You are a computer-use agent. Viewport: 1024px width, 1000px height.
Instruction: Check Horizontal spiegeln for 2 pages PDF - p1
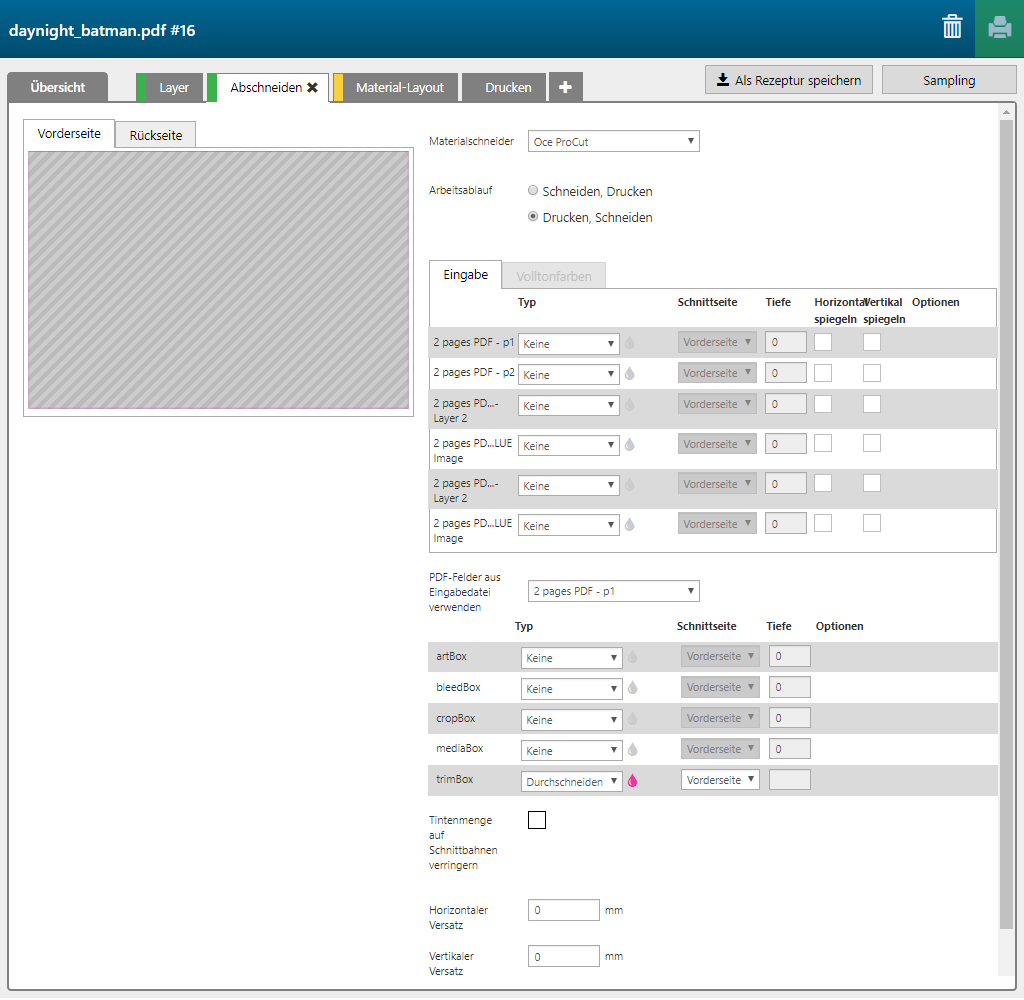(x=823, y=342)
